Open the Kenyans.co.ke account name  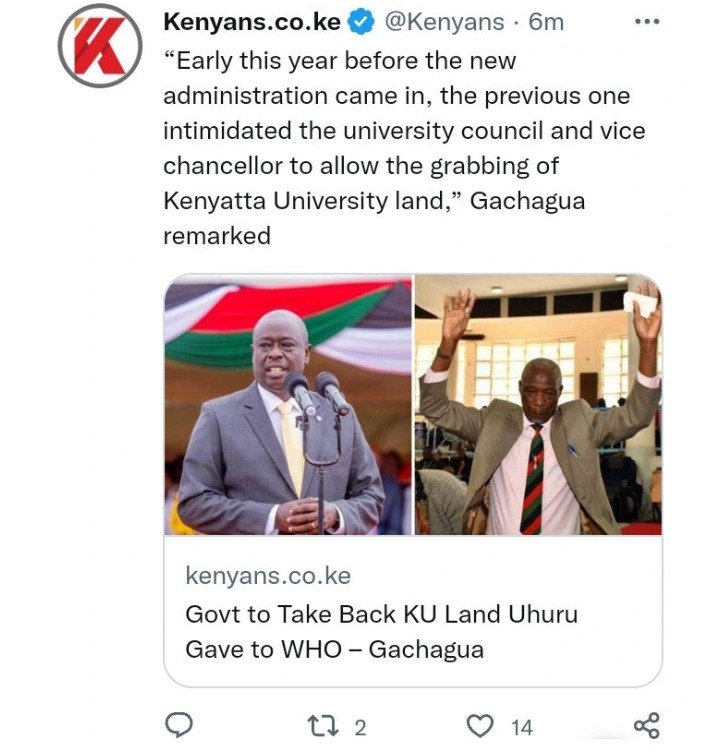(252, 22)
